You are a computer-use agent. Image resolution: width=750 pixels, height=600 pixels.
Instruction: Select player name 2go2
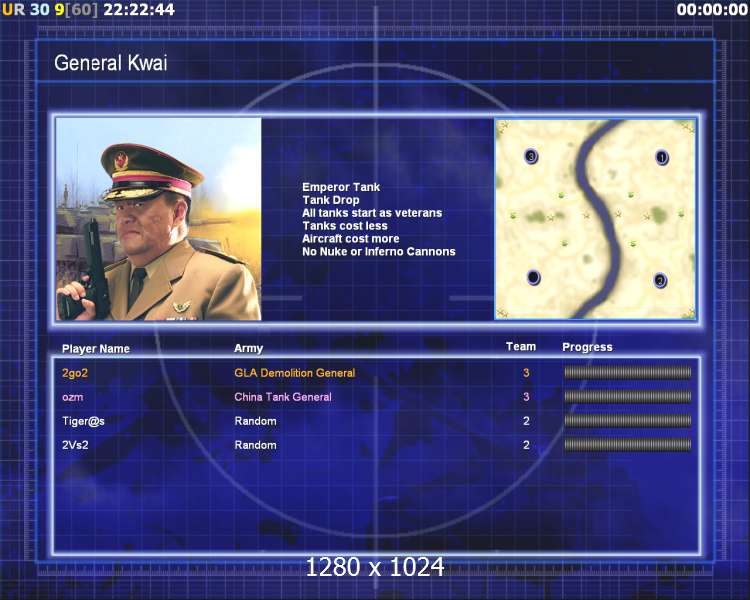tap(75, 373)
